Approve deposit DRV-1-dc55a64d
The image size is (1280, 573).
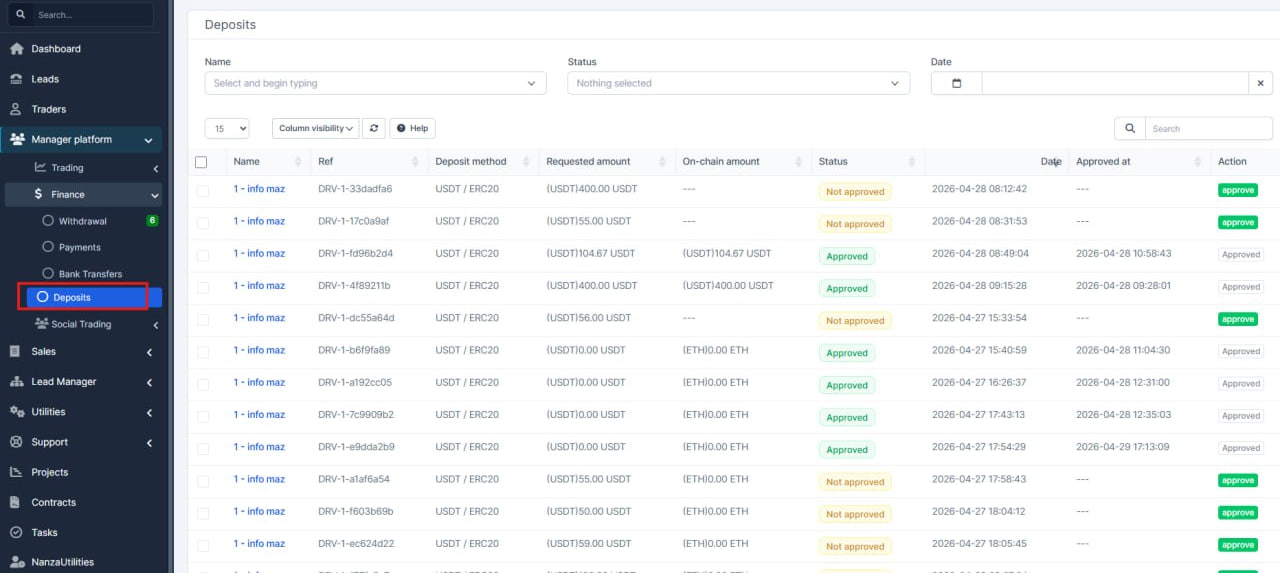(x=1237, y=319)
